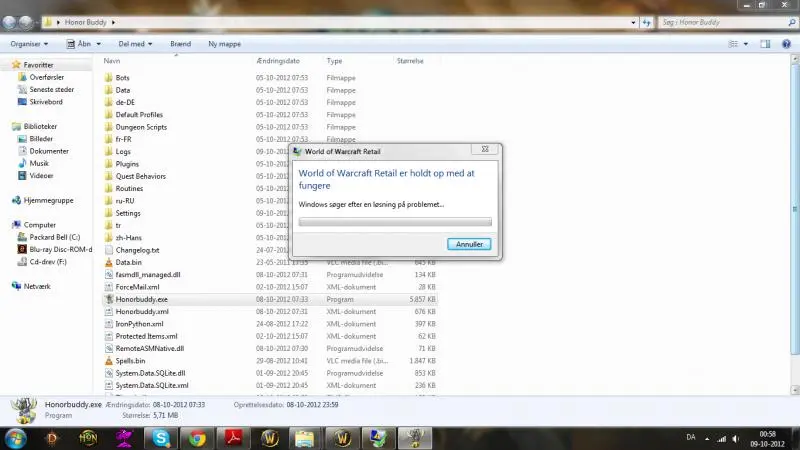The width and height of the screenshot is (800, 450).
Task: Click the volume icon in system tray
Action: coord(735,438)
